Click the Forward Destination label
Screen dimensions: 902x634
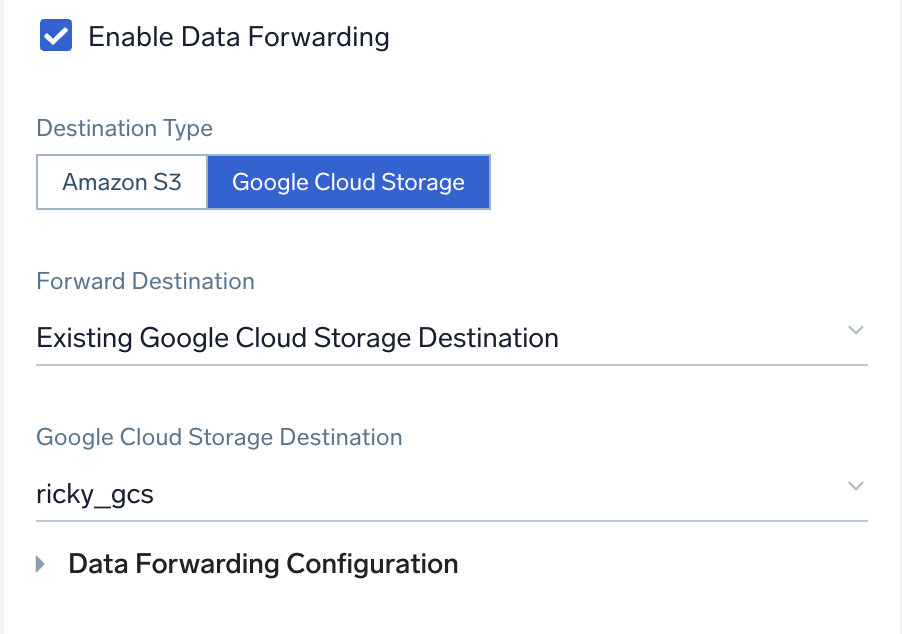(145, 281)
